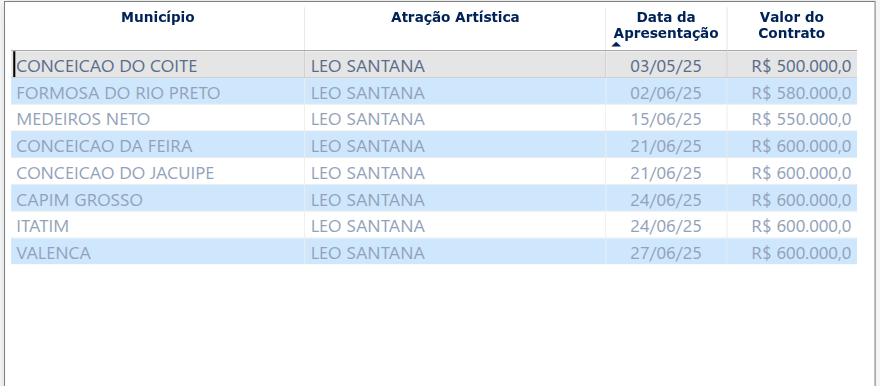This screenshot has width=880, height=386.
Task: Sort by Valor do Contrato header
Action: (791, 25)
